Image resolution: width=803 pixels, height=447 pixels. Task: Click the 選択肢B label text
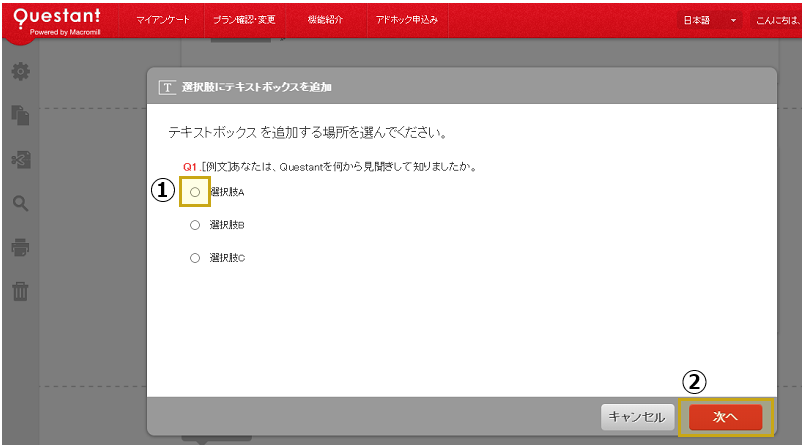pyautogui.click(x=227, y=225)
